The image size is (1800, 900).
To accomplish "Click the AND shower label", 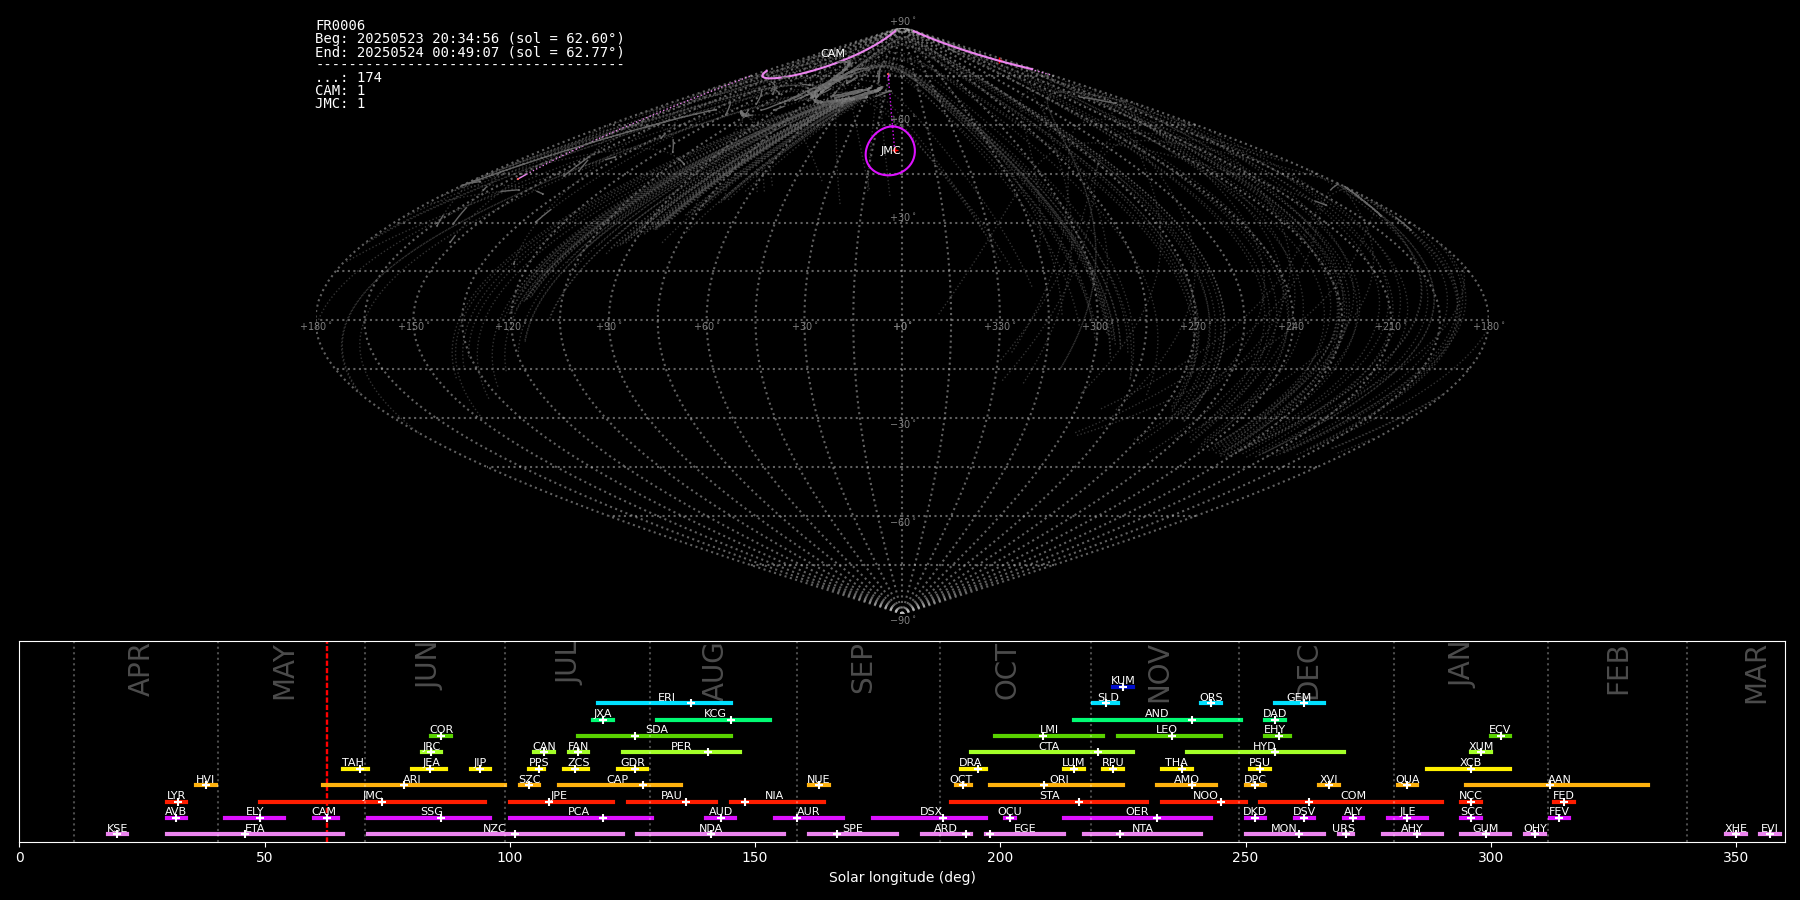I will pos(1157,714).
